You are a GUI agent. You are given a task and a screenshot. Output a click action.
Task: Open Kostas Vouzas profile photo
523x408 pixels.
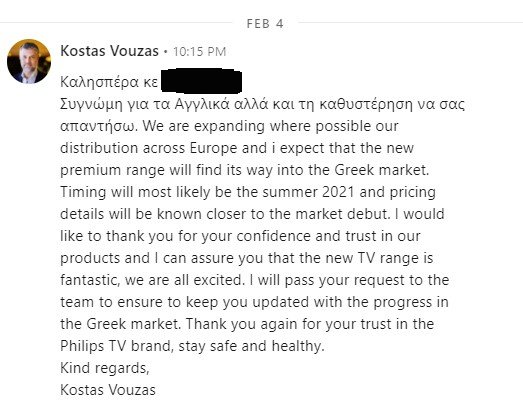29,61
